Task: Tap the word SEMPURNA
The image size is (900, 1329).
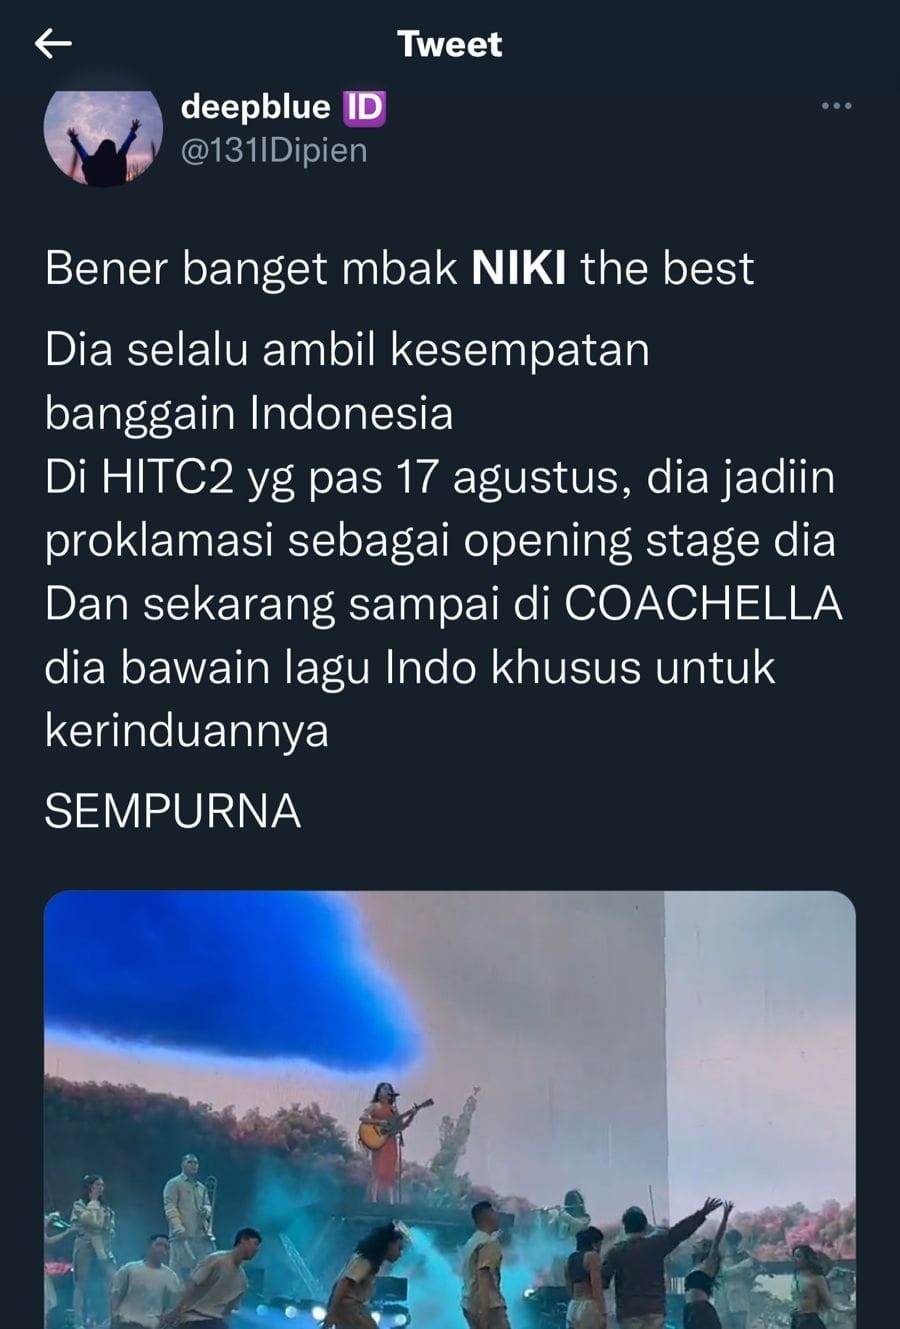Action: point(173,811)
